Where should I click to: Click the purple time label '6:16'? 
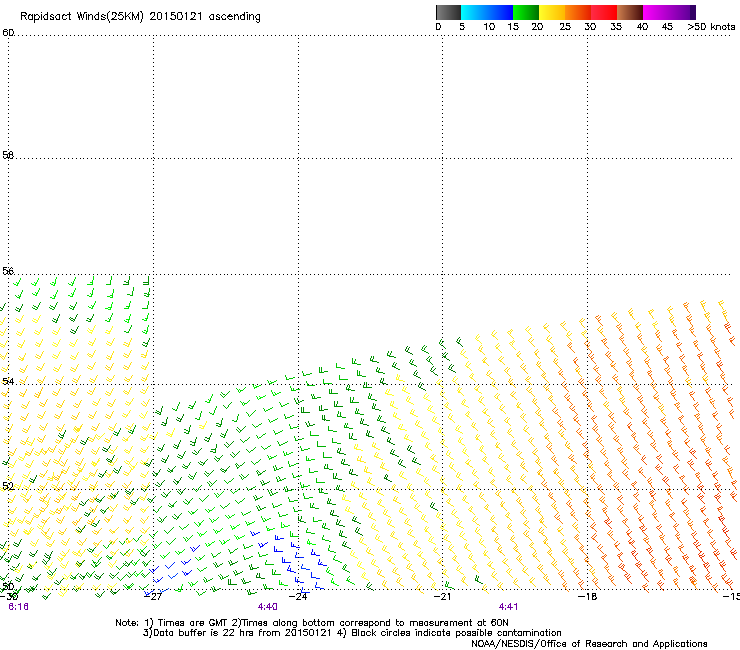tap(18, 607)
